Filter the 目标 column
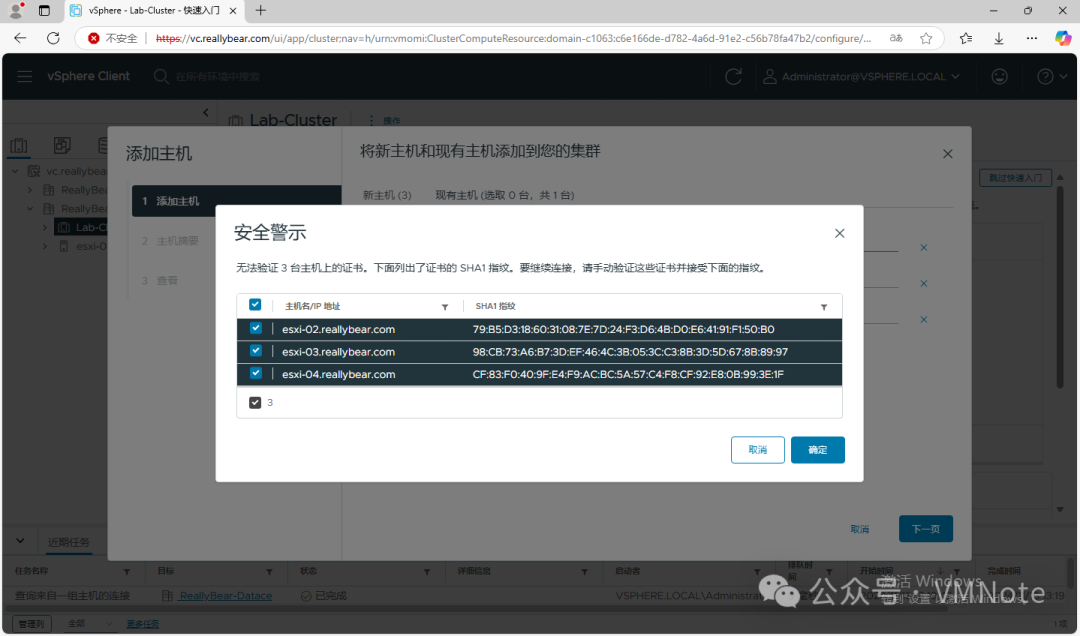Image resolution: width=1080 pixels, height=636 pixels. 269,572
